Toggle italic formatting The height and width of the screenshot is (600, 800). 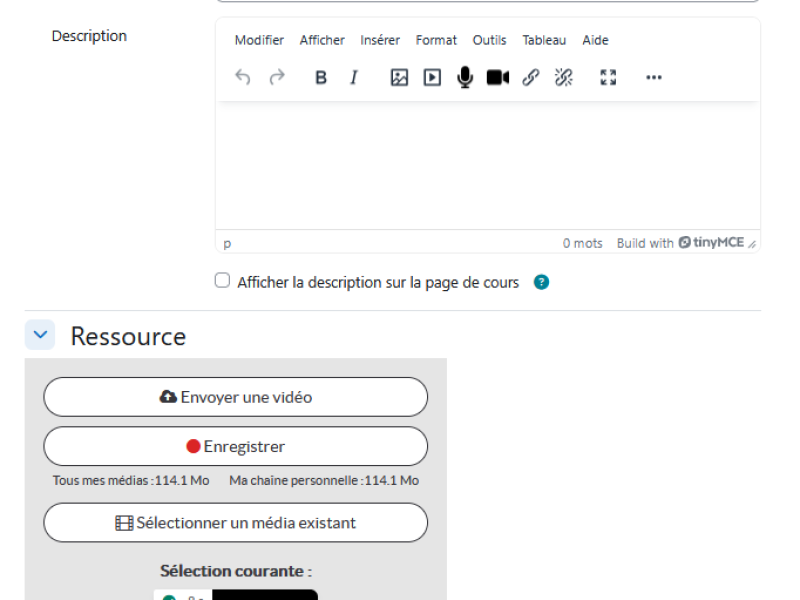[x=354, y=78]
